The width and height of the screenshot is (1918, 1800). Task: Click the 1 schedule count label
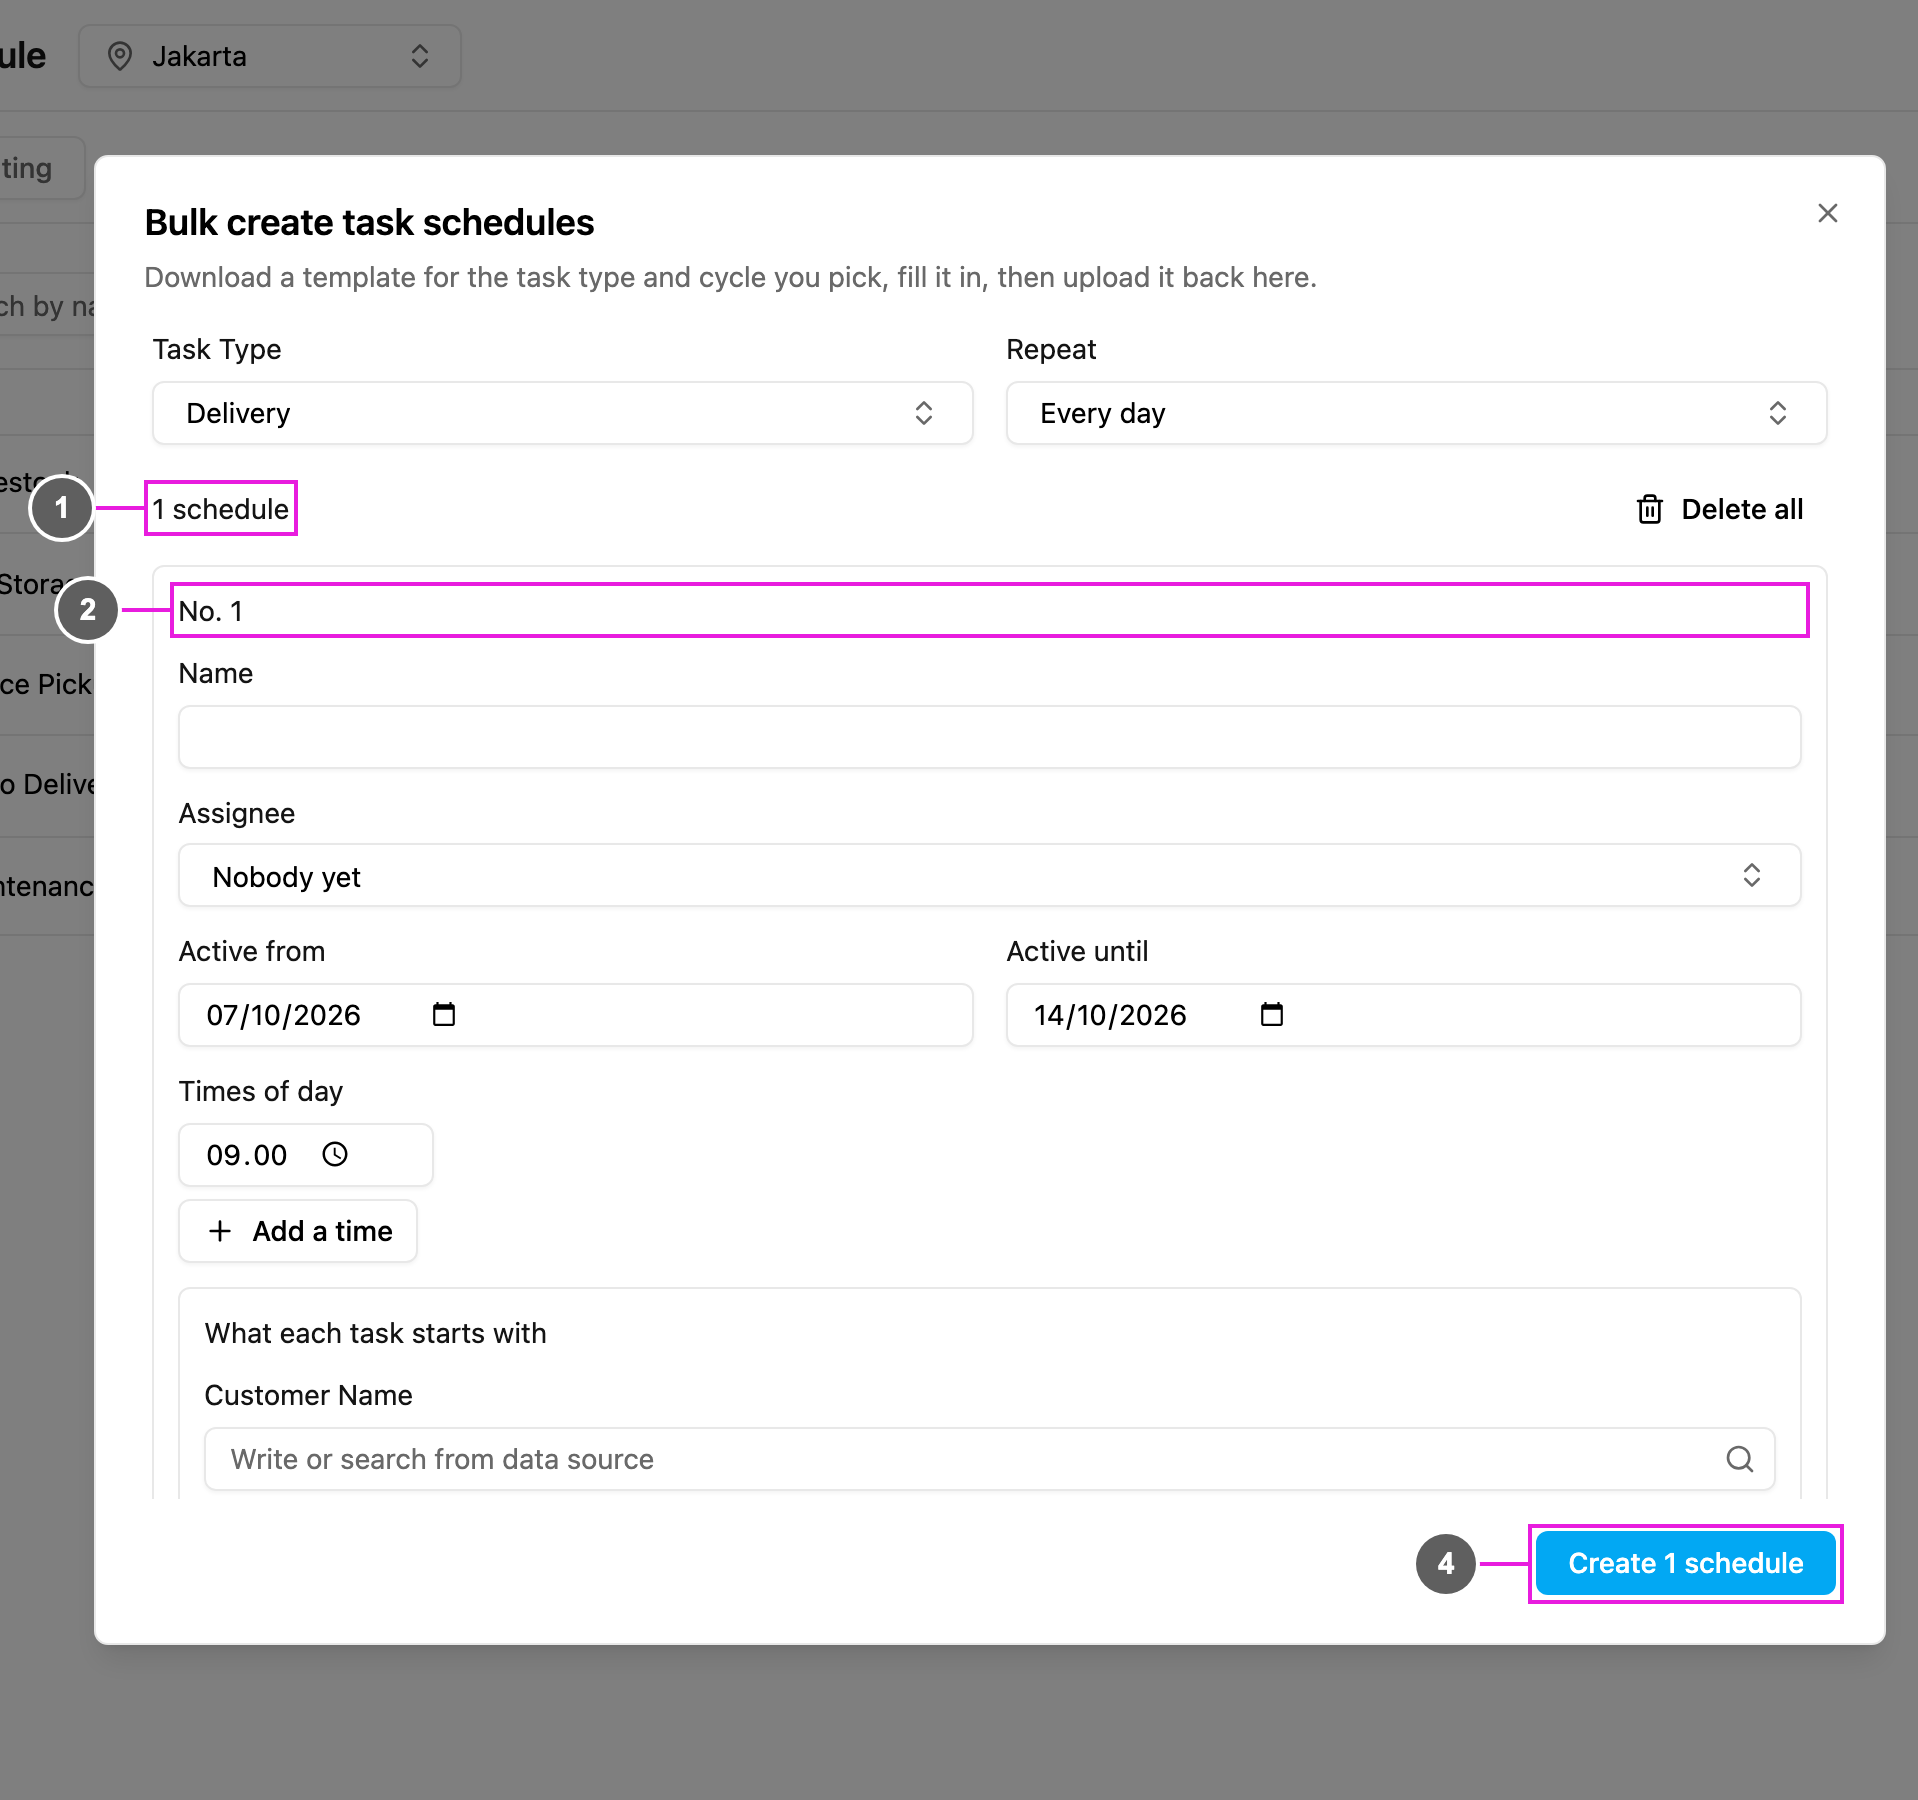click(221, 509)
